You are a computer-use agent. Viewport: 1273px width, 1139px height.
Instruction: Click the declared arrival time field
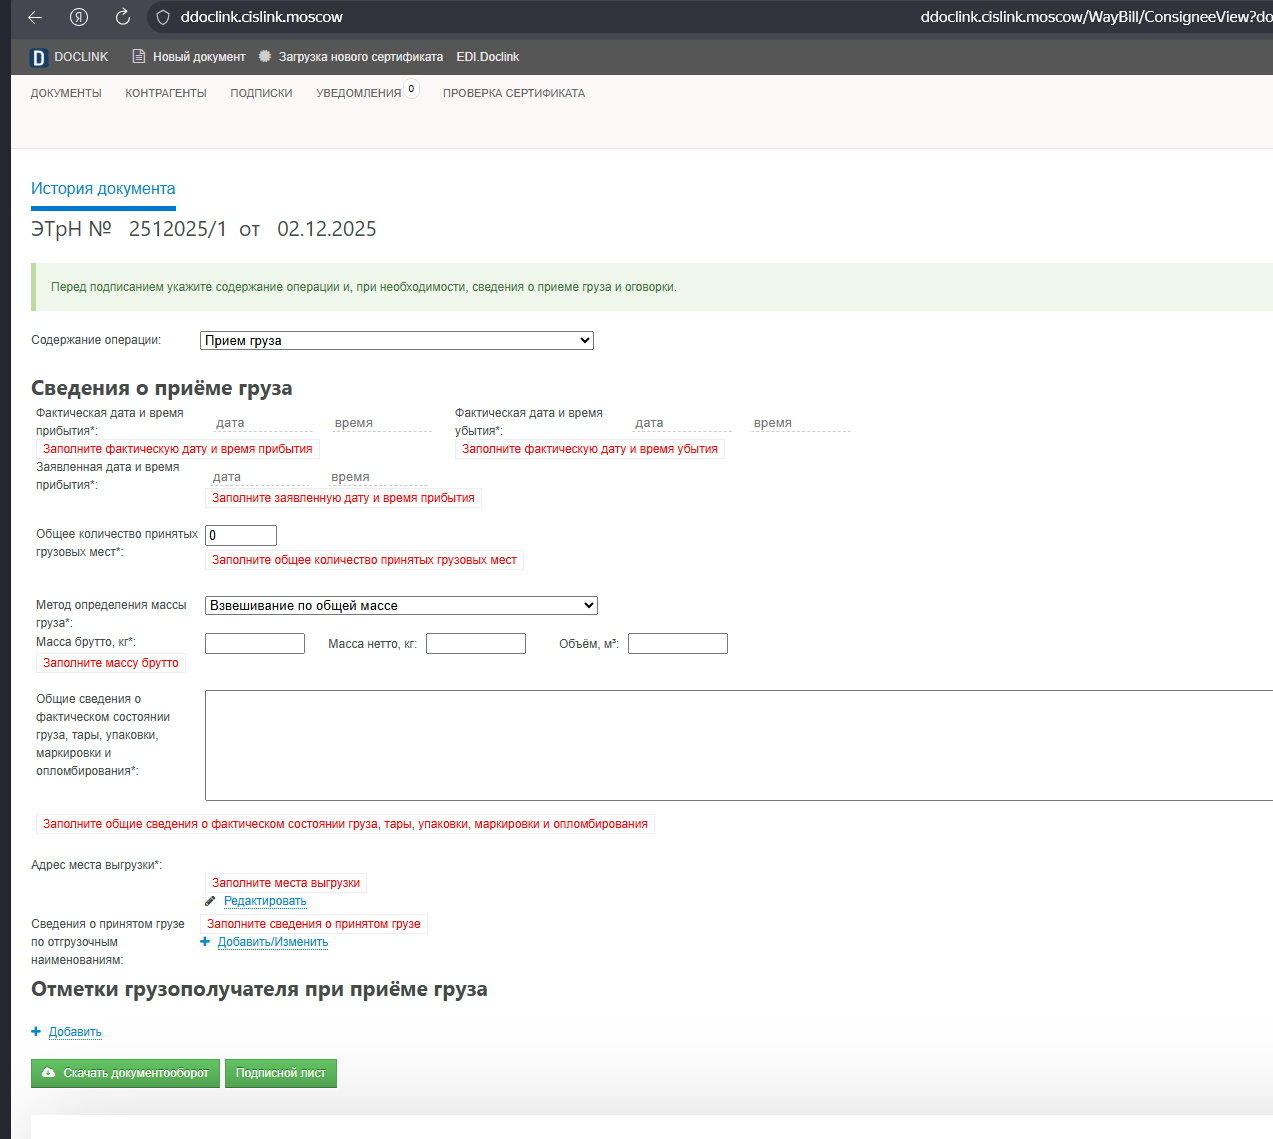tap(378, 477)
